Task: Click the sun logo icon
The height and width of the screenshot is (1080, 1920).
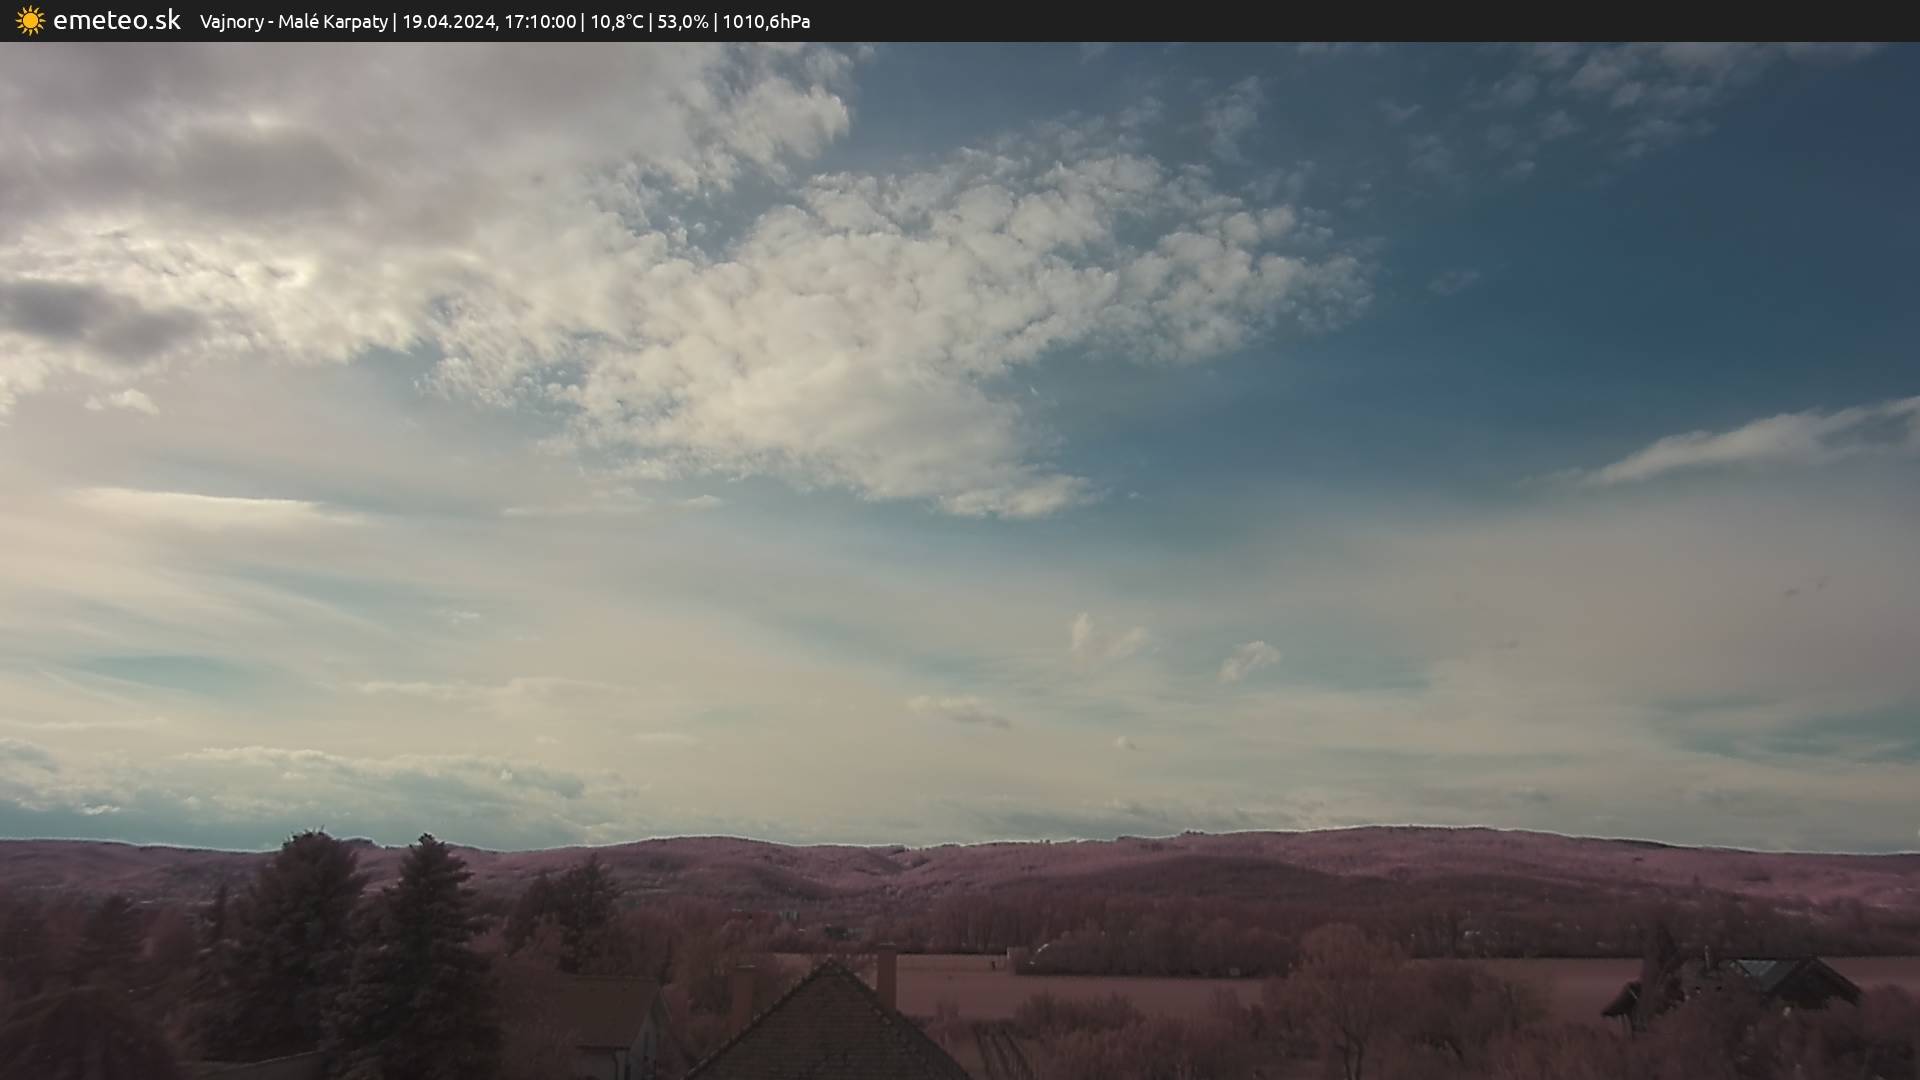Action: click(30, 21)
